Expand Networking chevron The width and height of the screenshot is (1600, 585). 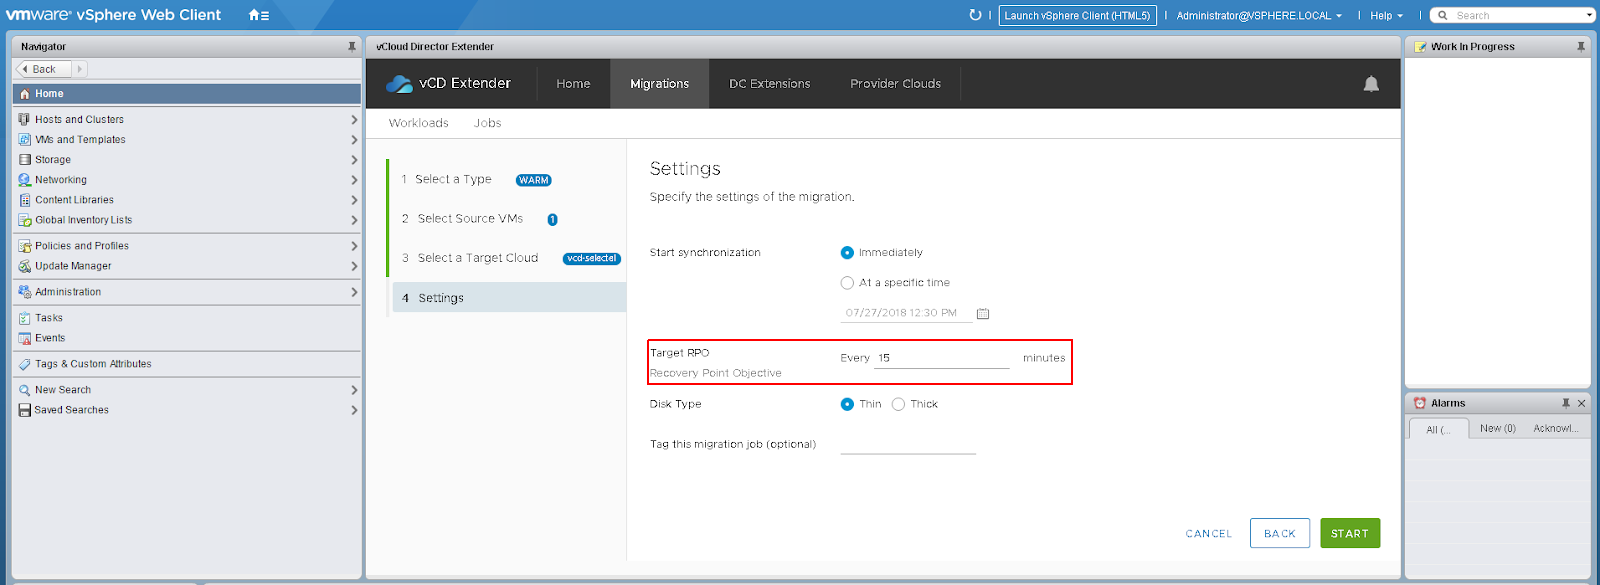click(354, 180)
